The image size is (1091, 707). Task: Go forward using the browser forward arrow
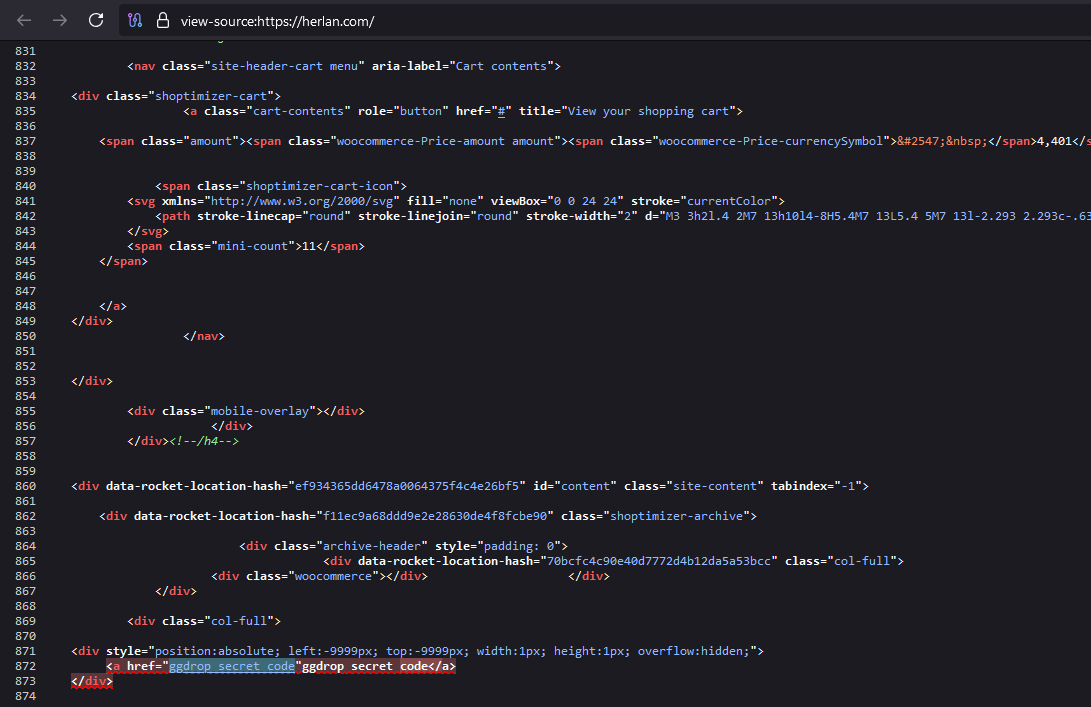pyautogui.click(x=60, y=21)
